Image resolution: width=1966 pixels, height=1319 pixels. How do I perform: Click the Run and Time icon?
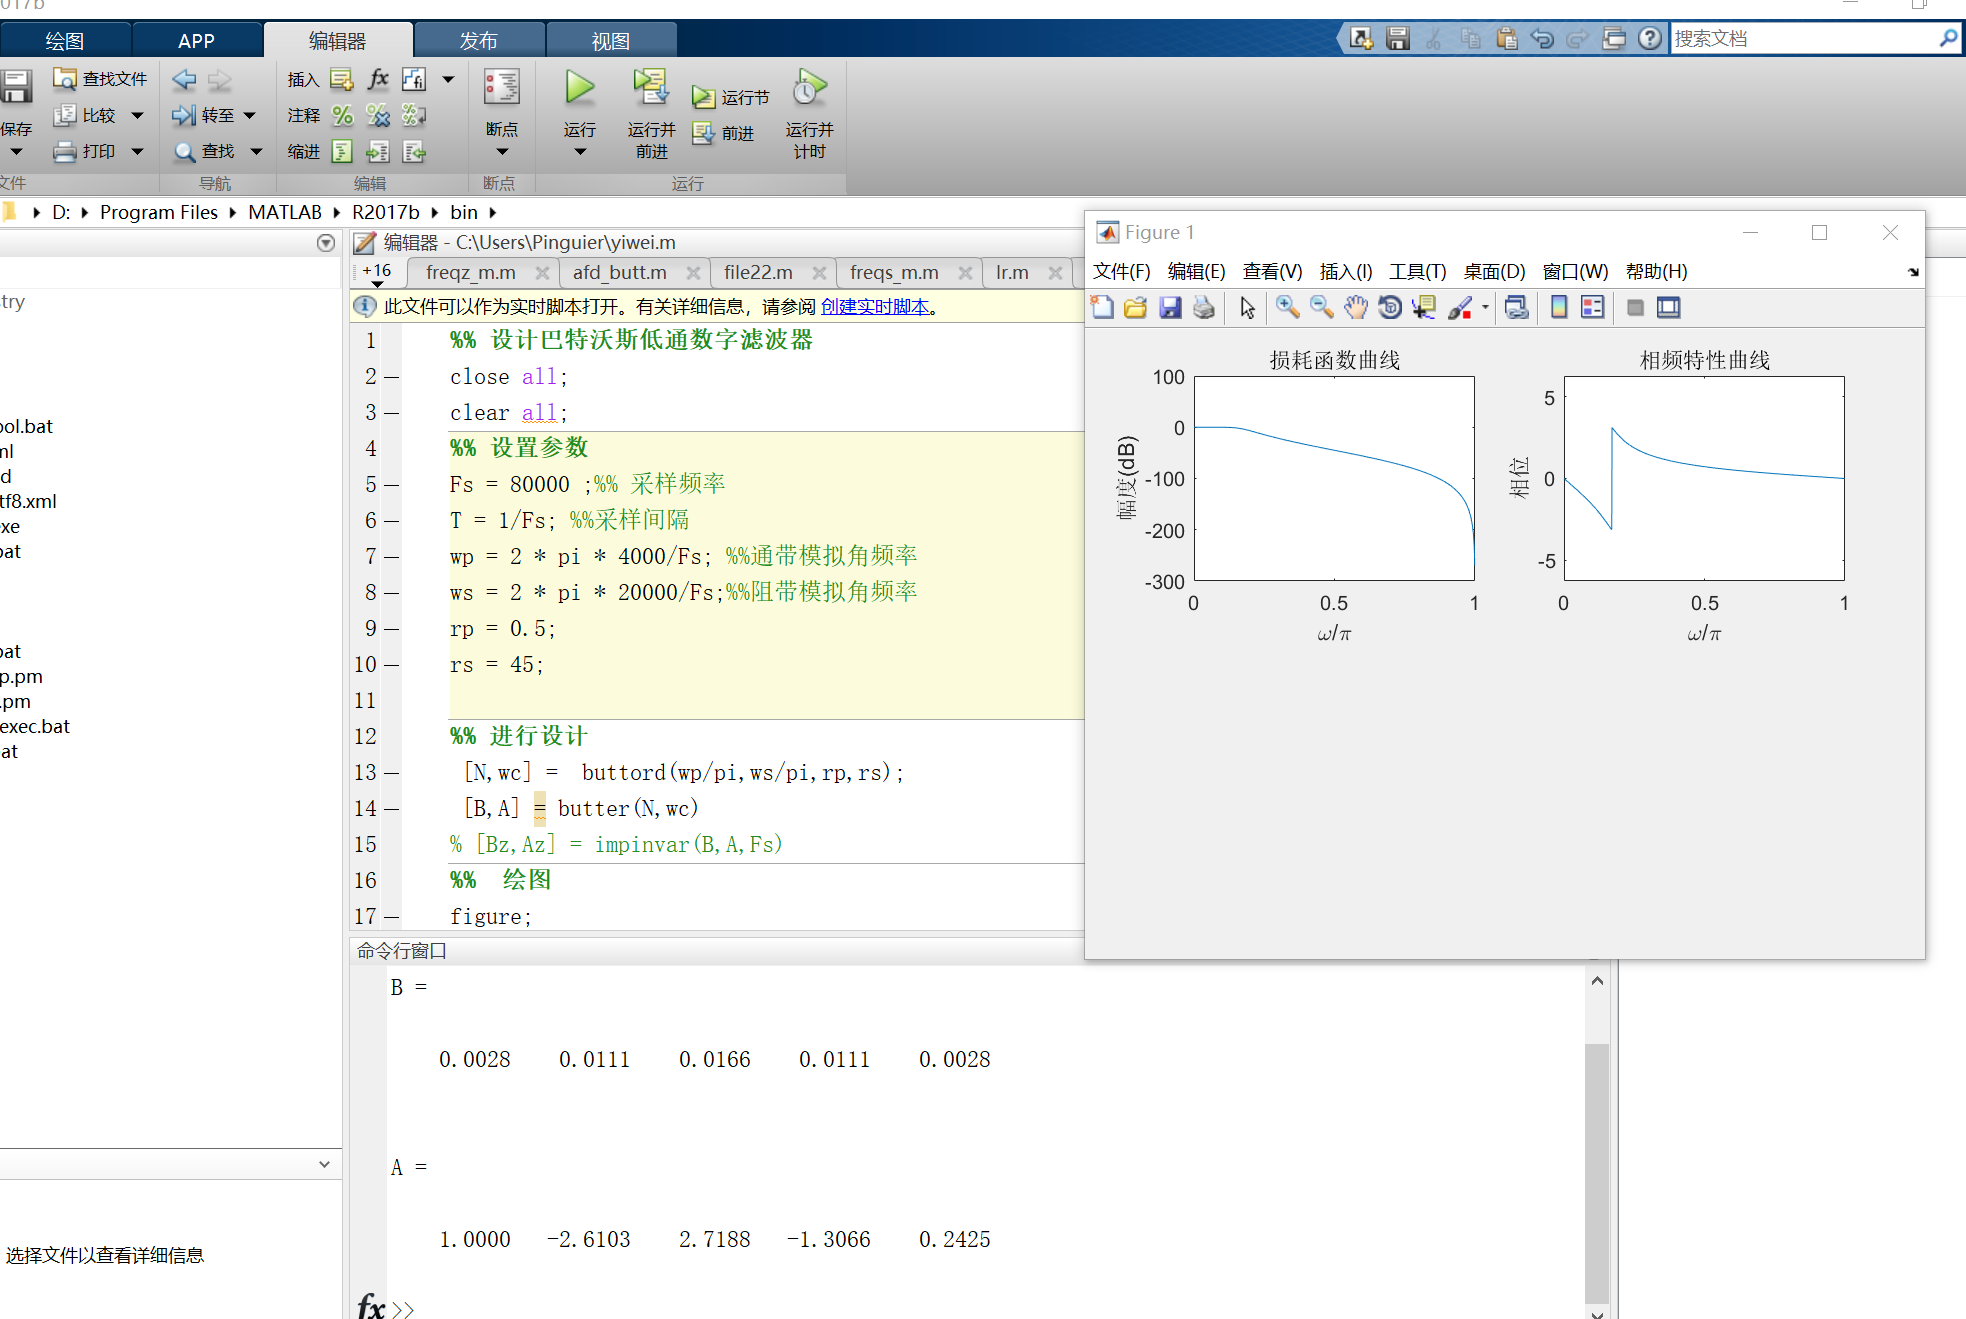pos(809,88)
